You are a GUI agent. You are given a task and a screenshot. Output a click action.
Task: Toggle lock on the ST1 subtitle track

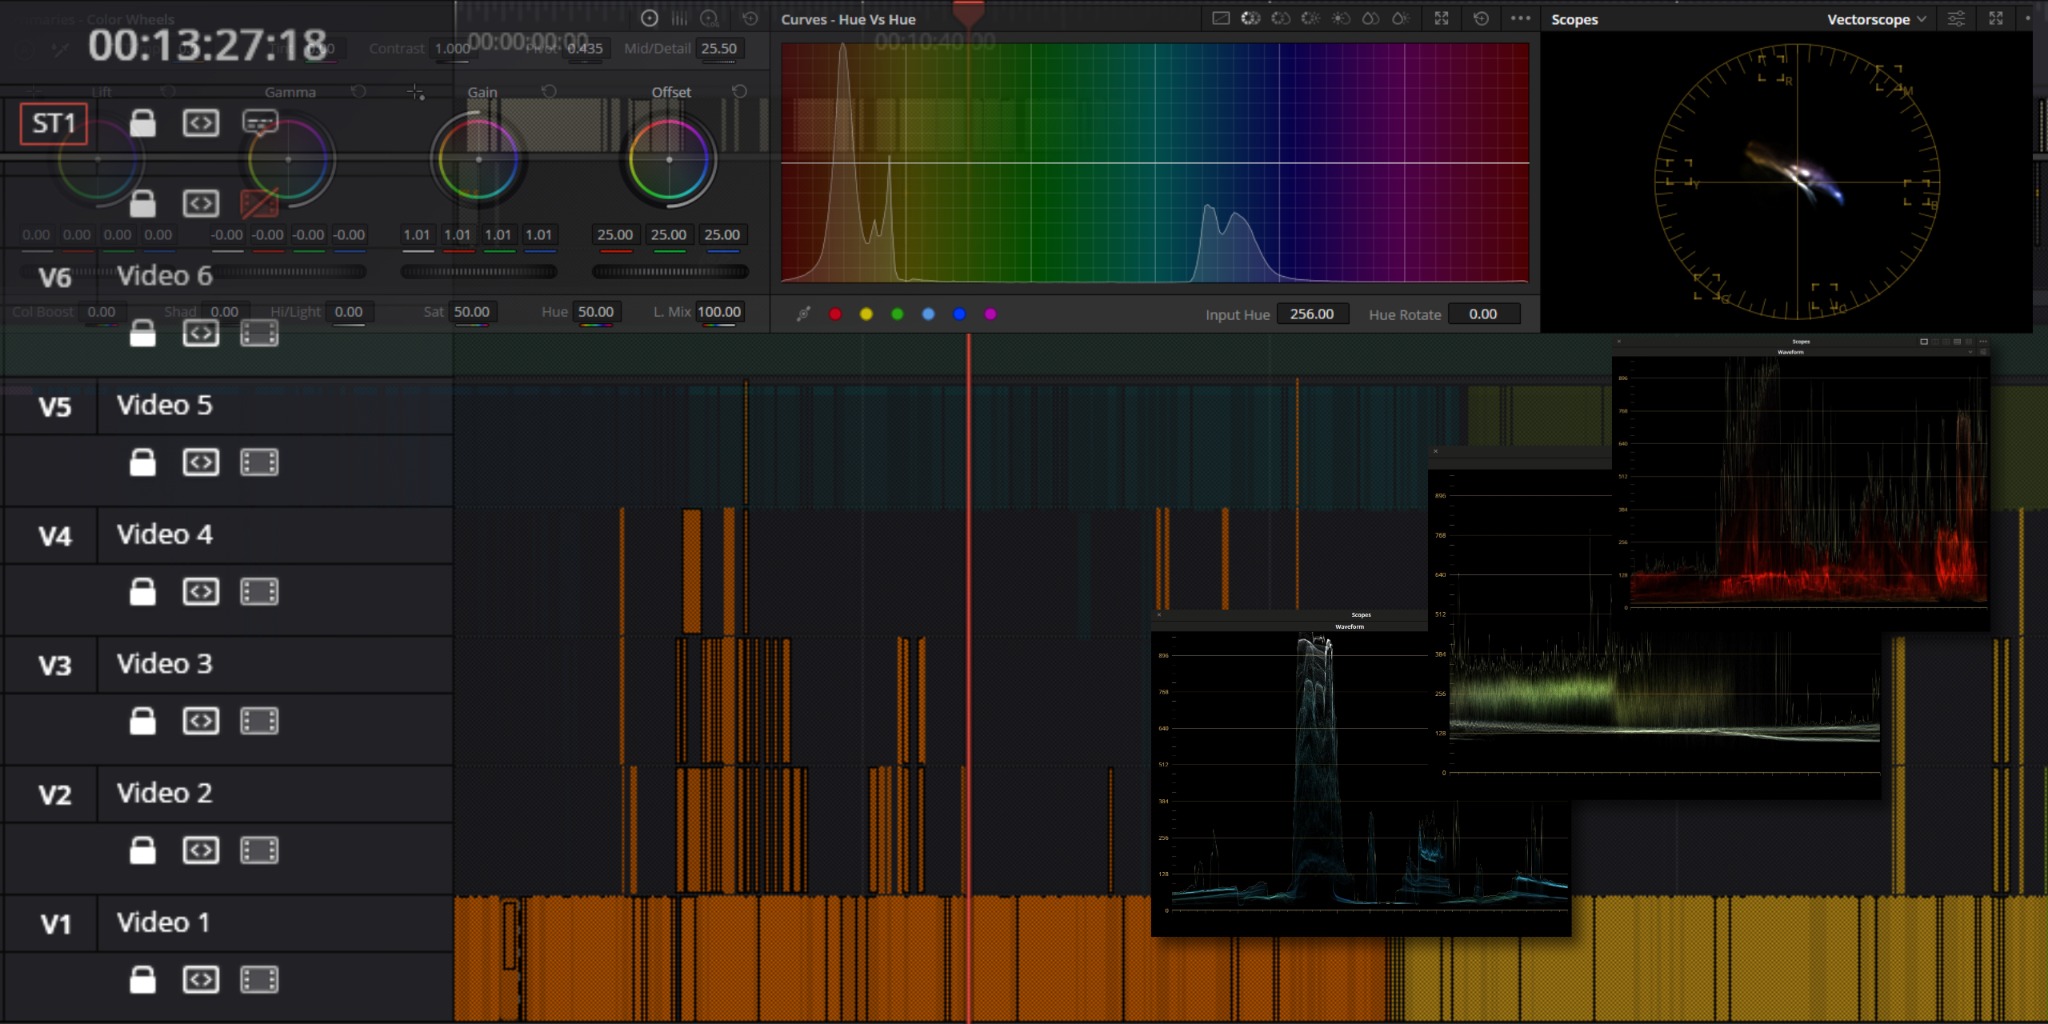pos(143,123)
